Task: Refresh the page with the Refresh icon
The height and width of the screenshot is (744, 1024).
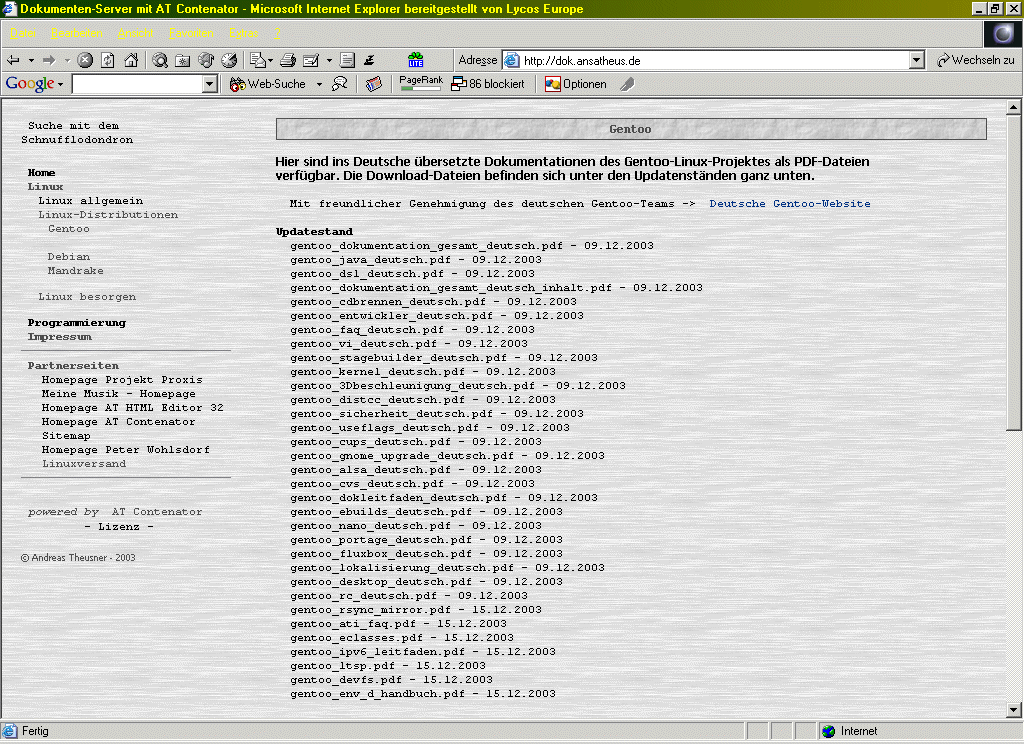Action: 108,61
